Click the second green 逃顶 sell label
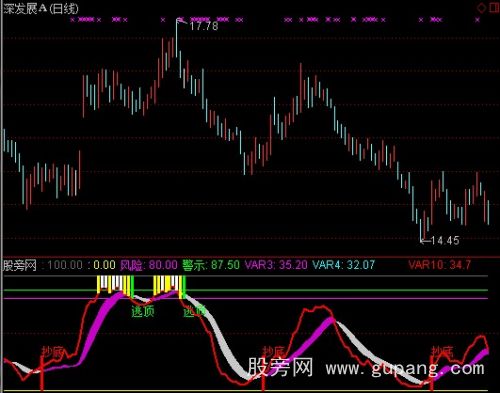The height and width of the screenshot is (393, 500). click(194, 311)
